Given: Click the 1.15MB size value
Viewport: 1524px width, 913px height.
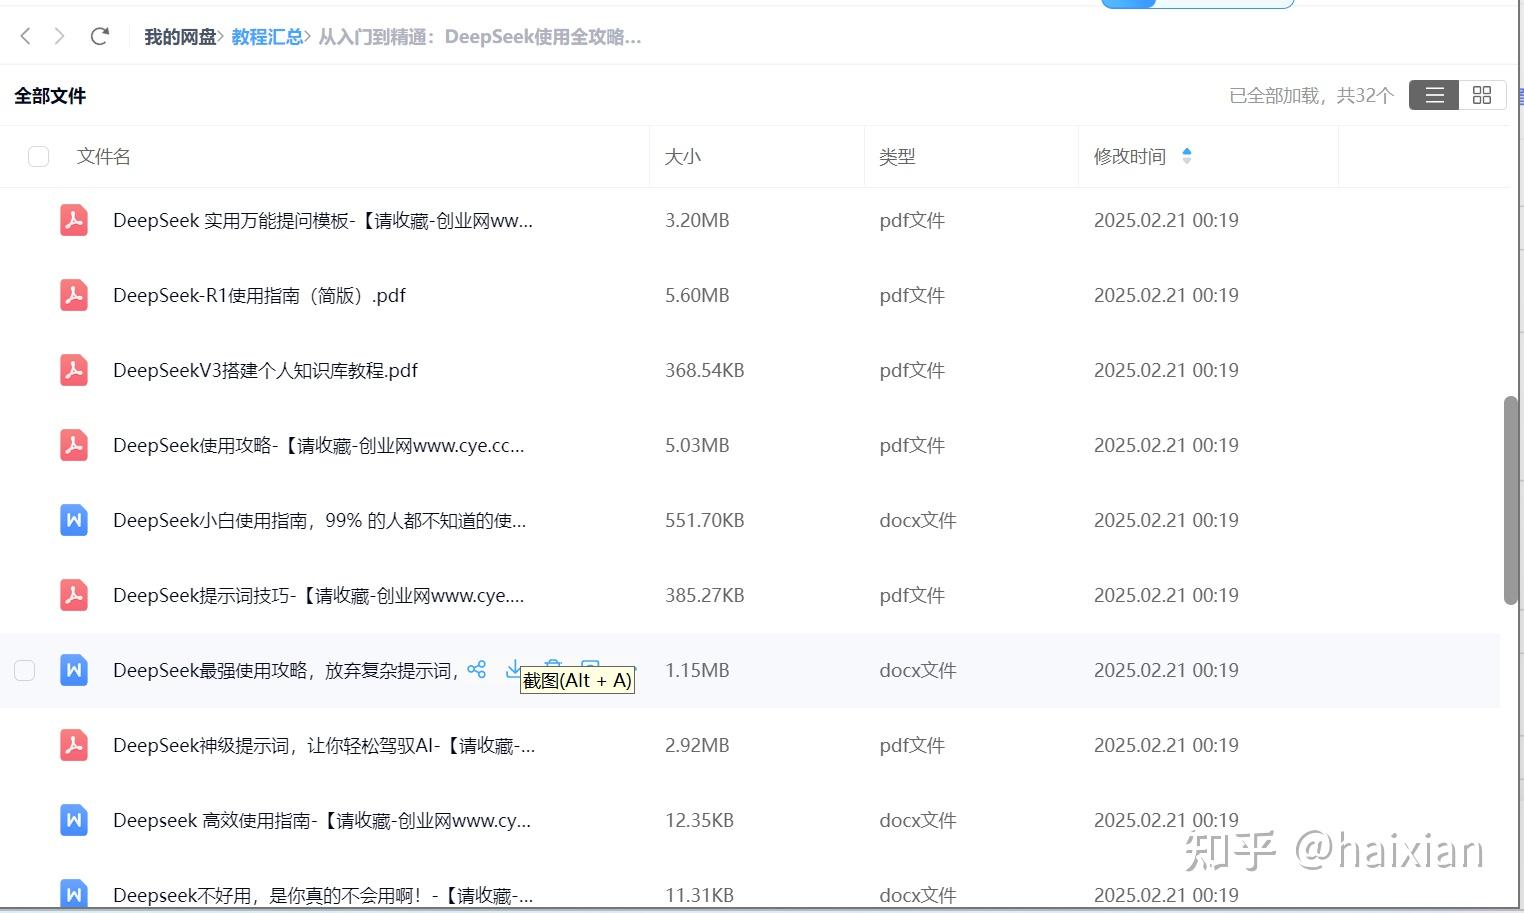Looking at the screenshot, I should click(x=697, y=670).
